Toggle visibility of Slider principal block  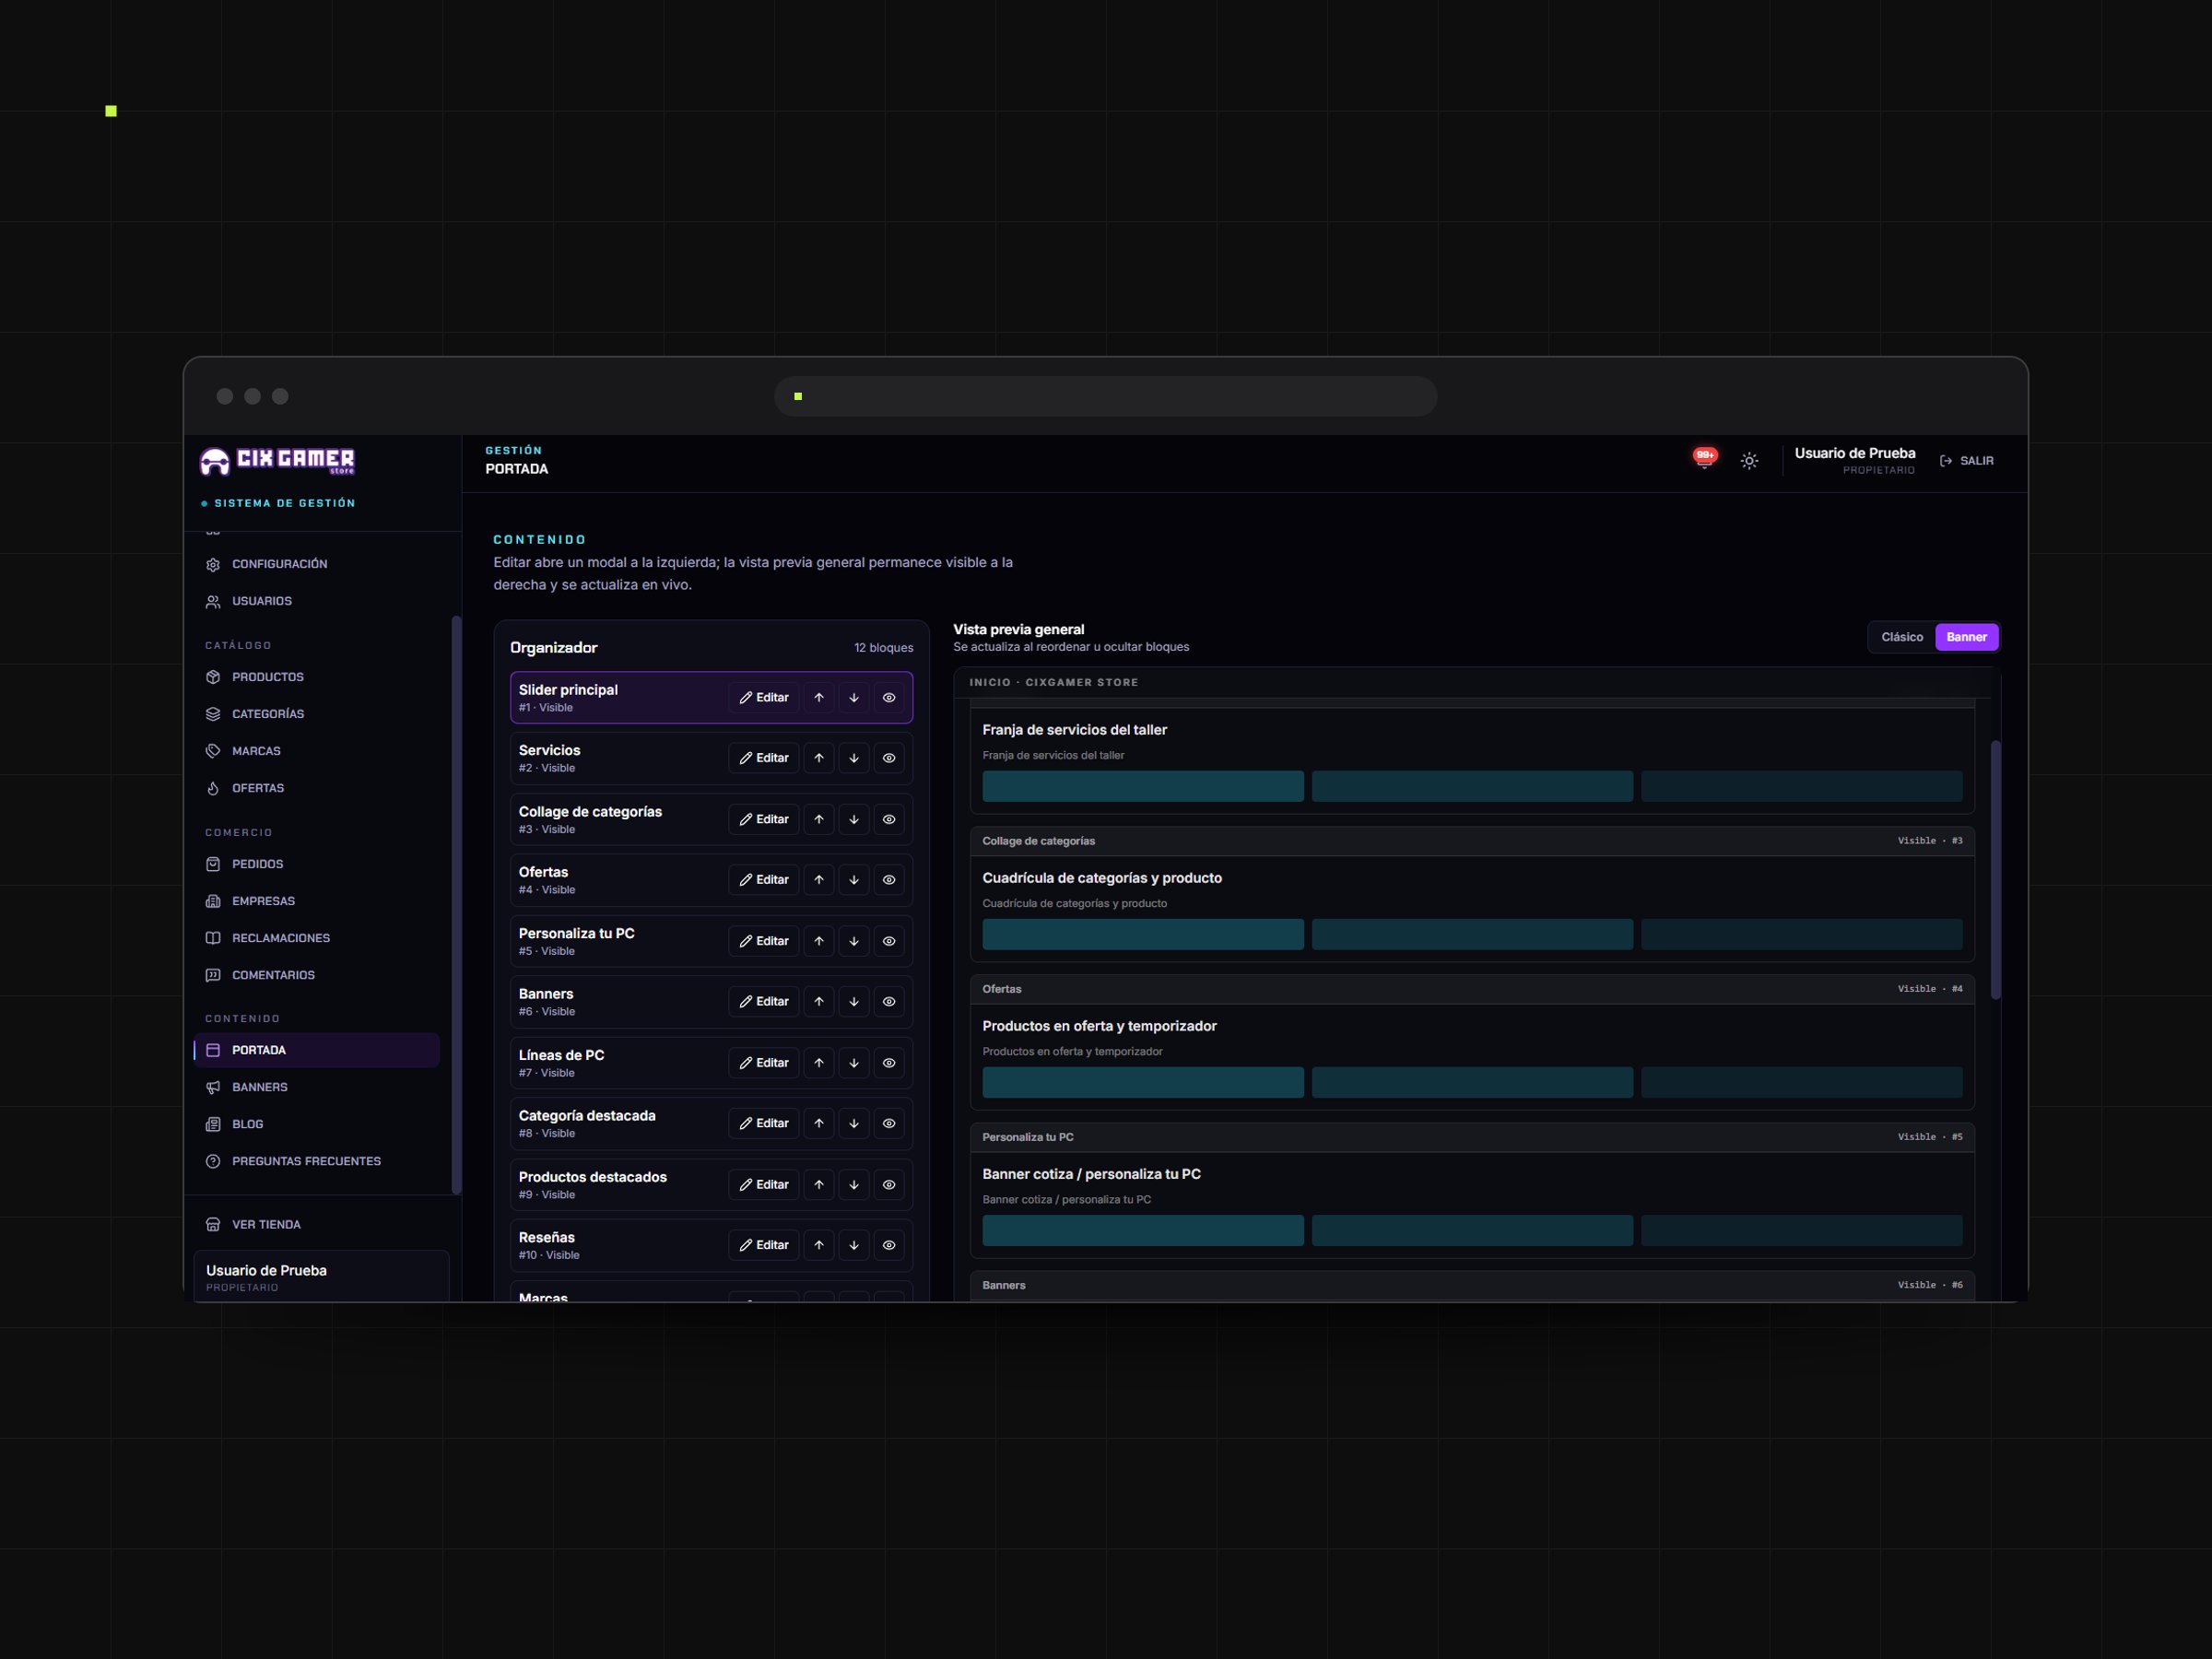tap(889, 698)
